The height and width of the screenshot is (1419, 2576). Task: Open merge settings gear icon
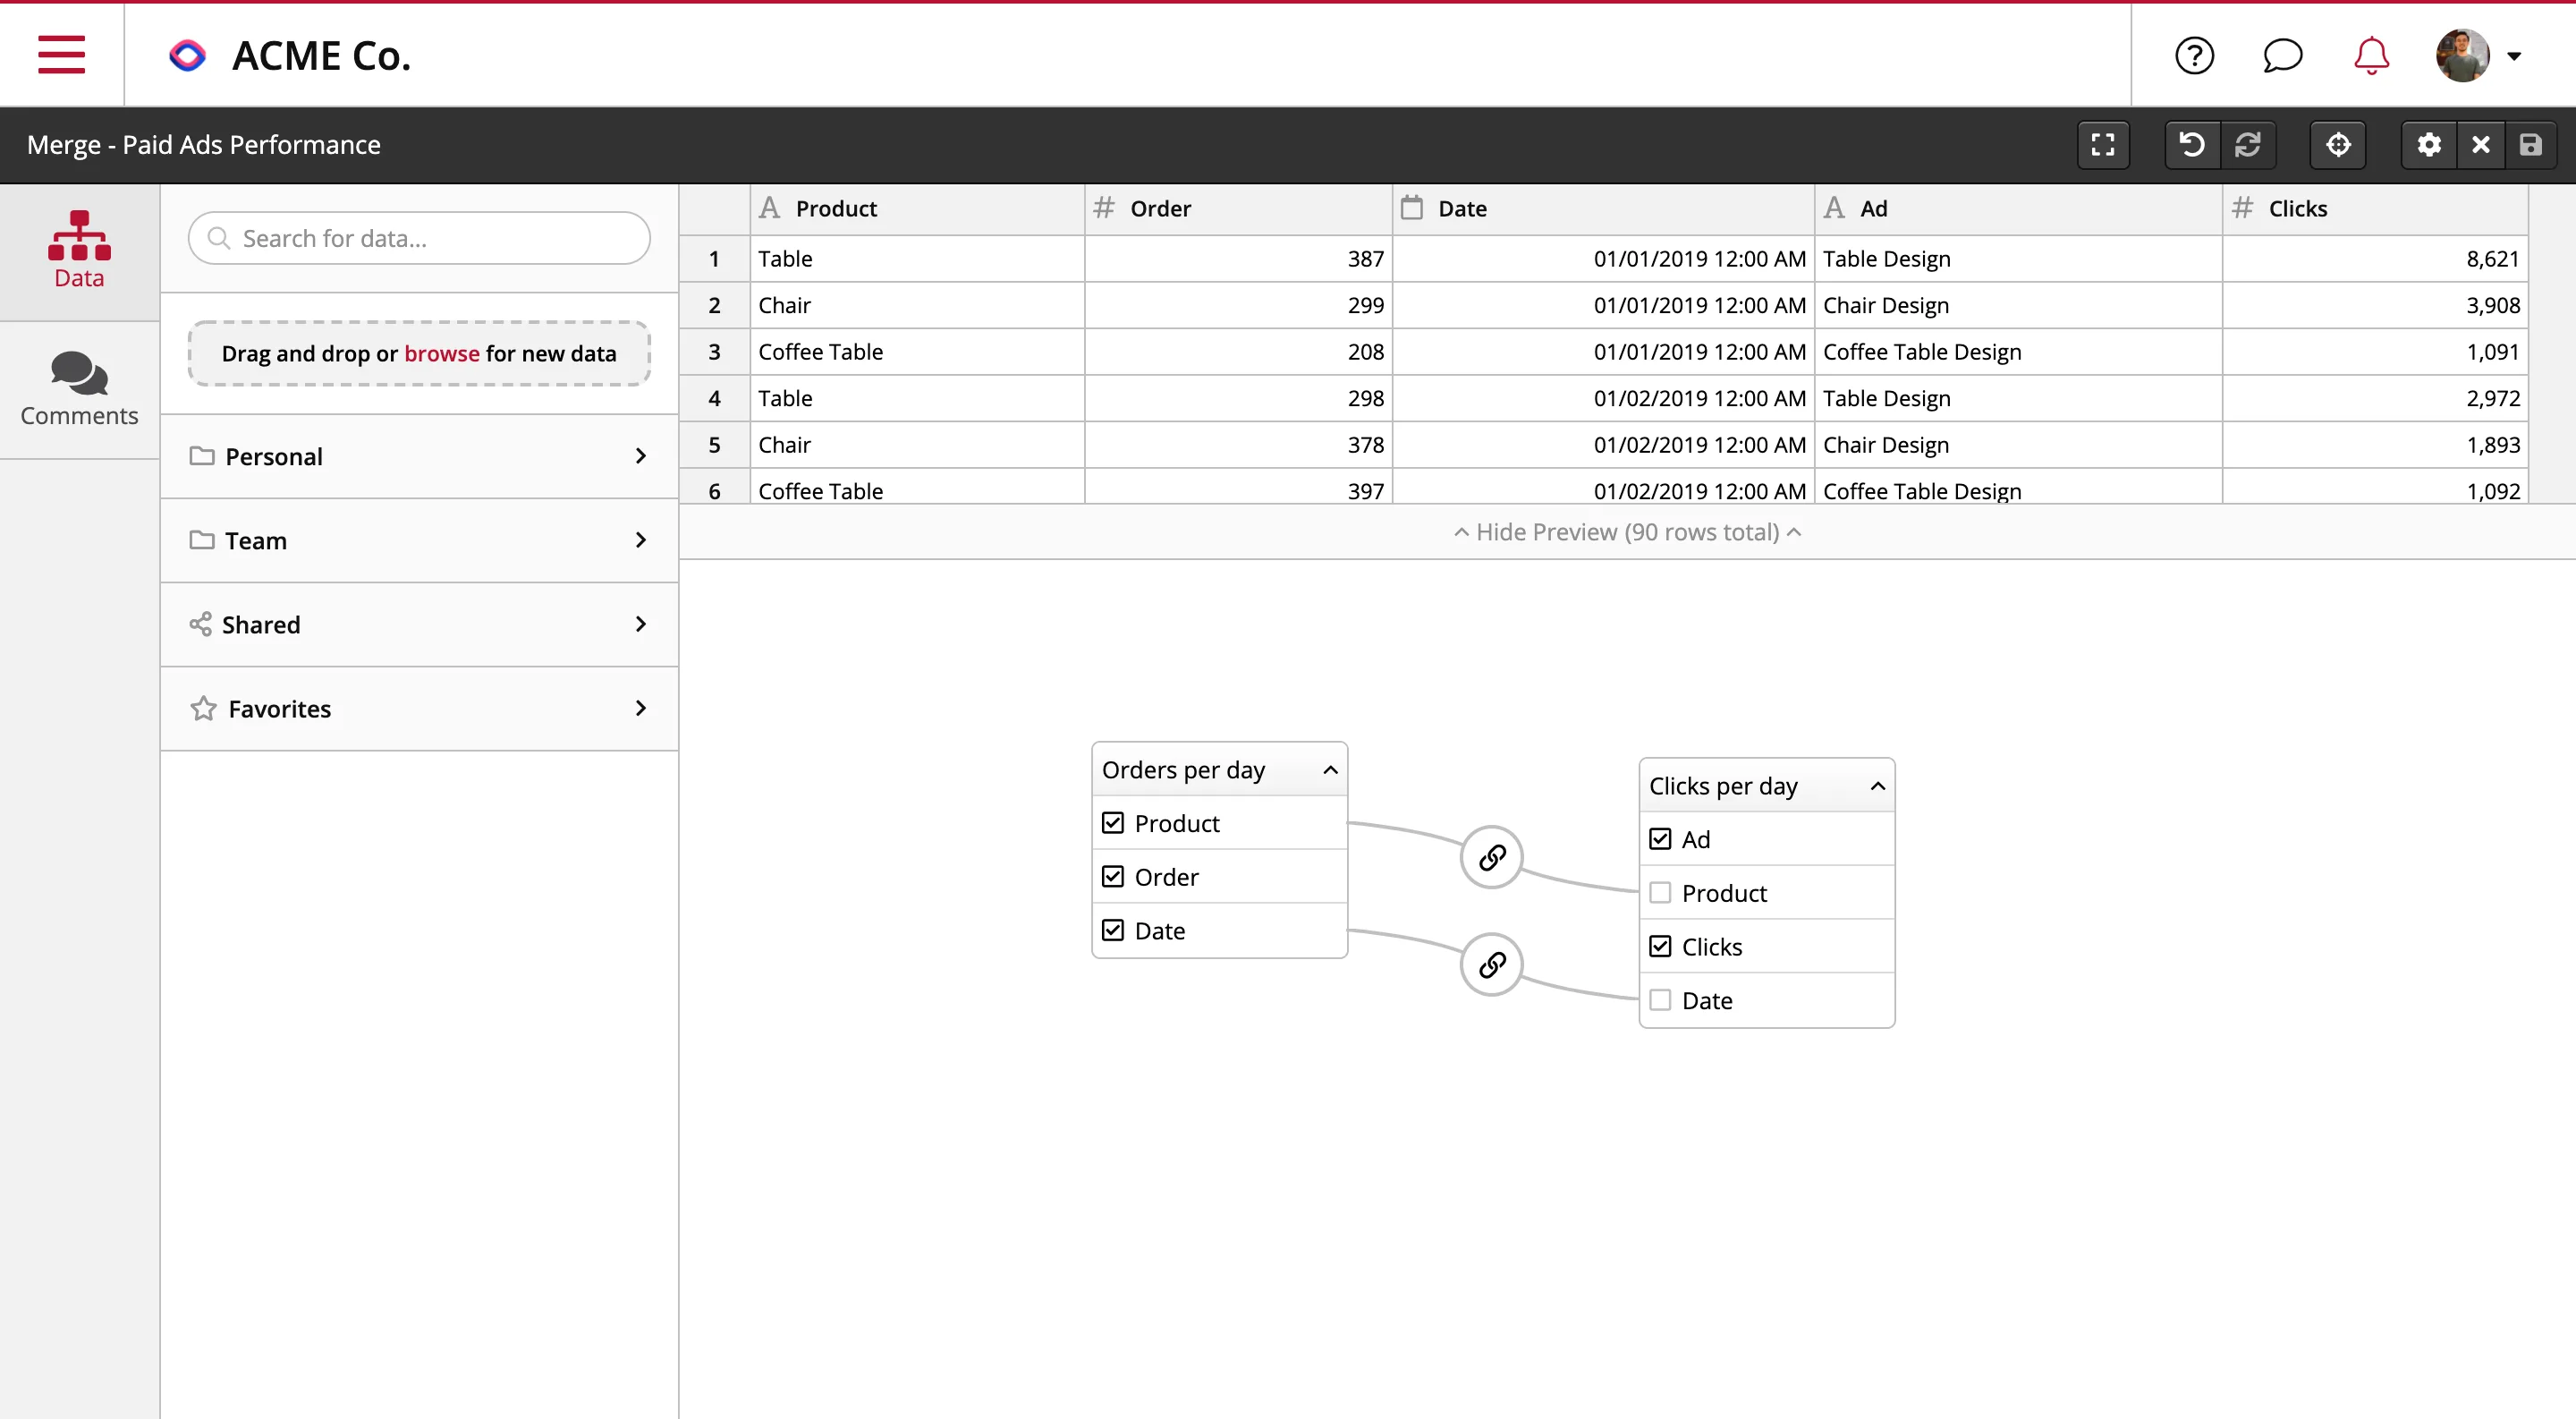(x=2429, y=145)
